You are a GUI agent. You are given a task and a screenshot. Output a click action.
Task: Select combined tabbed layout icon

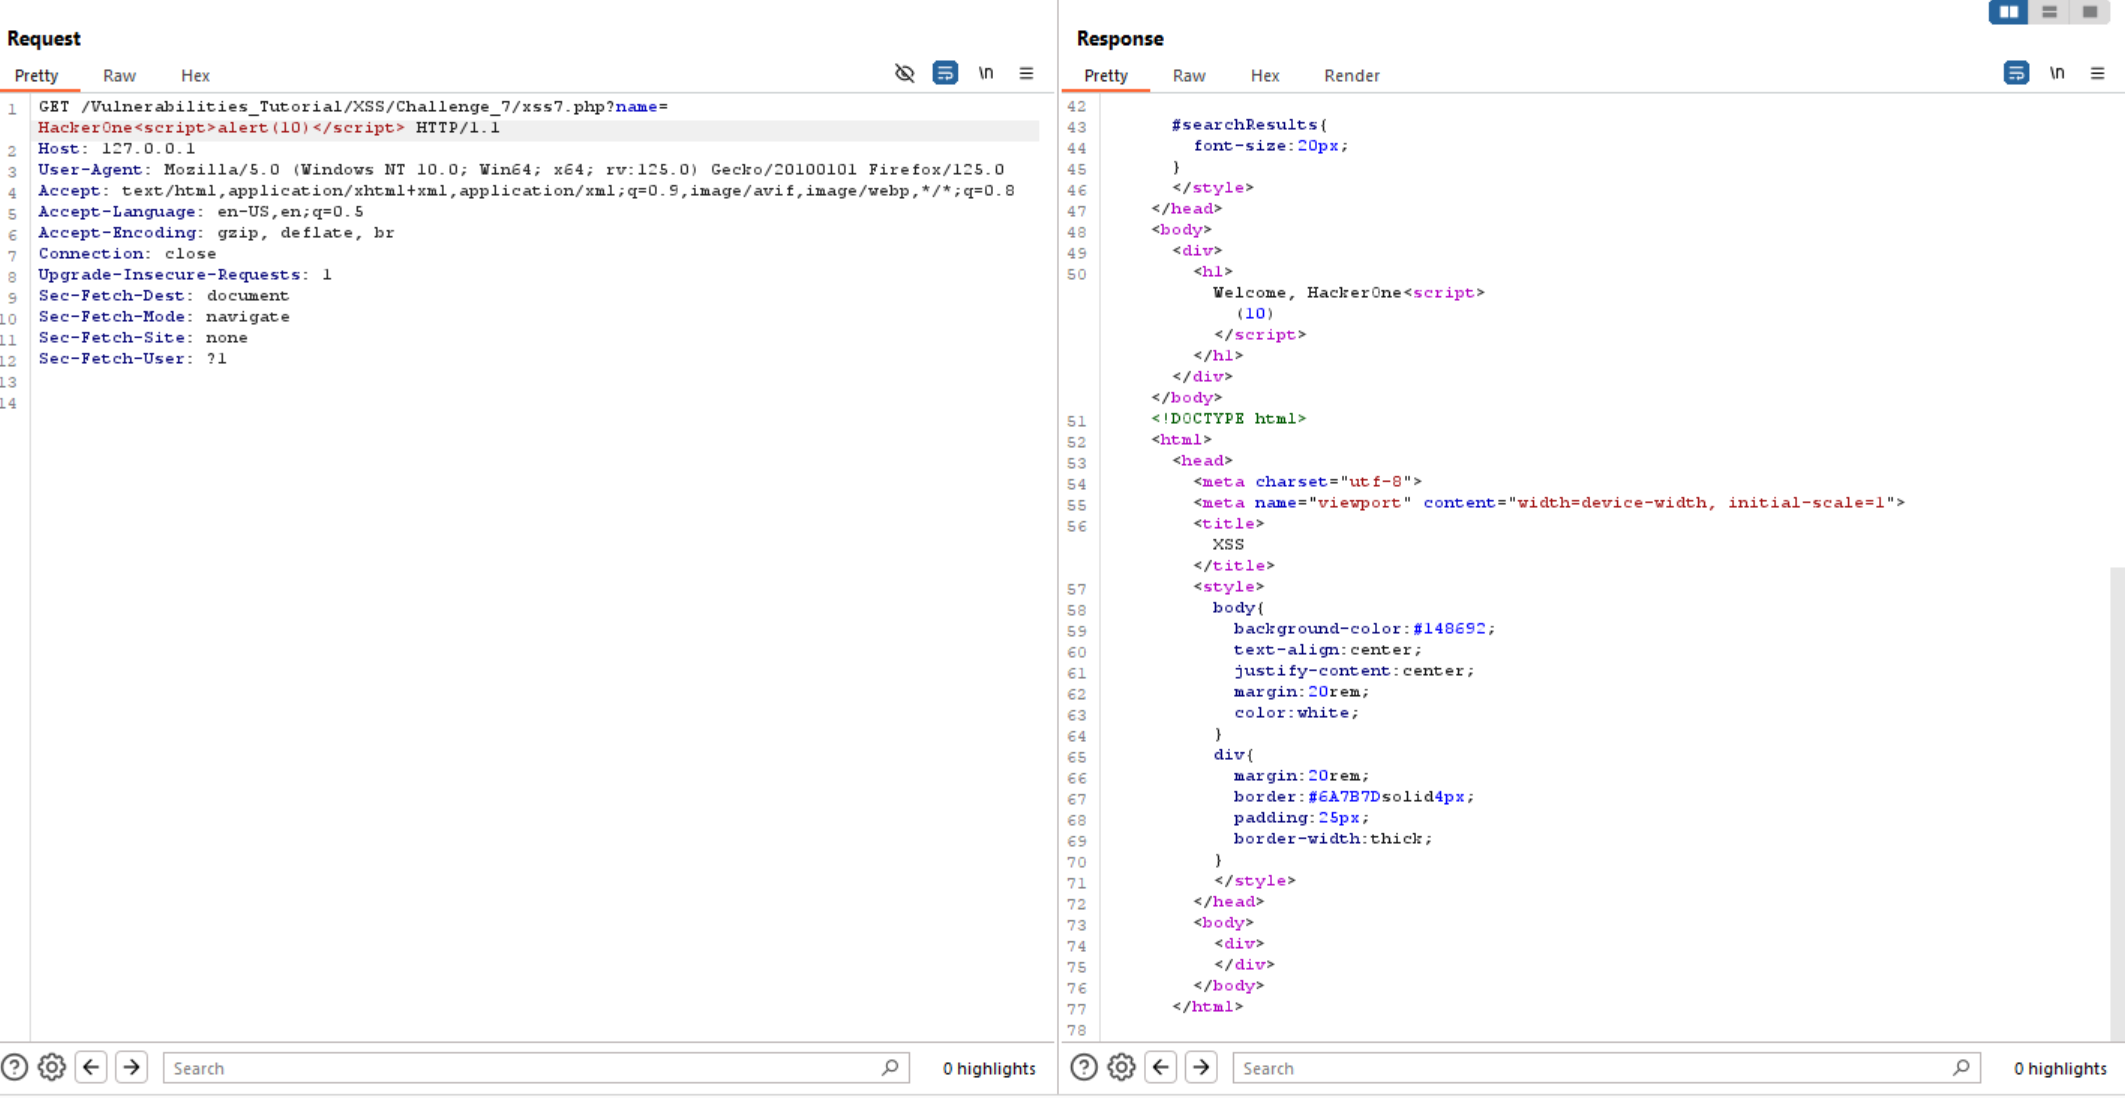click(2090, 12)
